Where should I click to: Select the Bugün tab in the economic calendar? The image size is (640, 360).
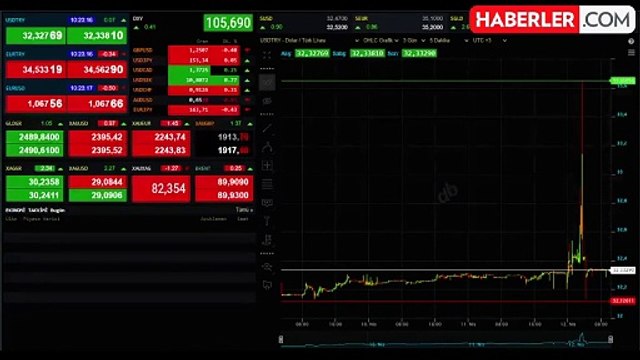(x=58, y=210)
